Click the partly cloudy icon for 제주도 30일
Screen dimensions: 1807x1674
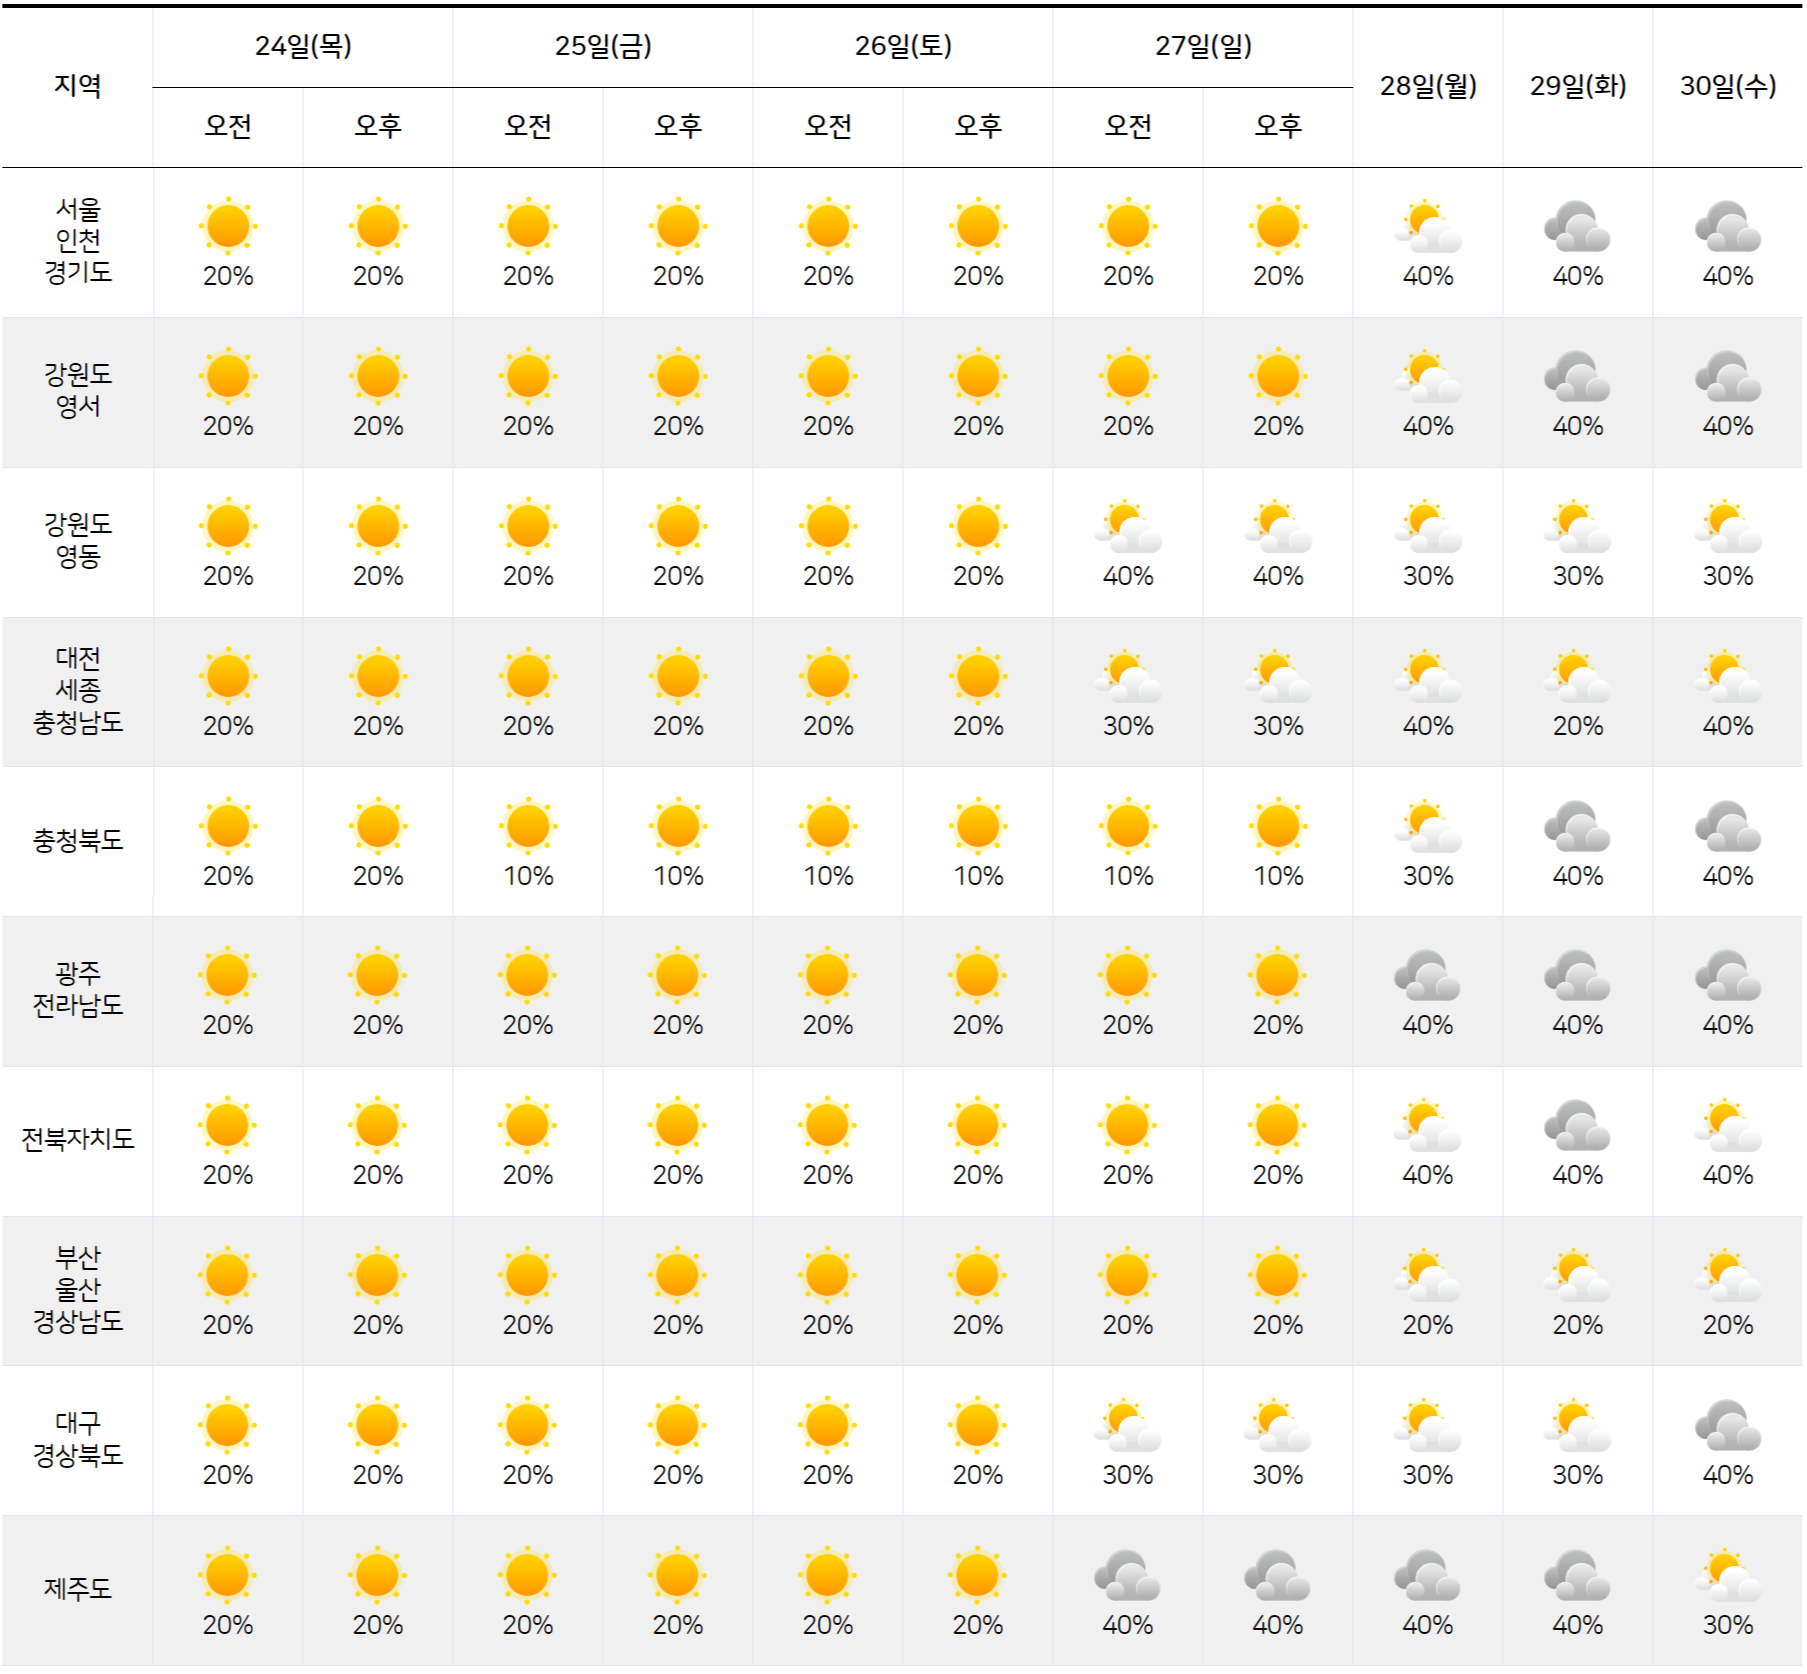pyautogui.click(x=1728, y=1576)
